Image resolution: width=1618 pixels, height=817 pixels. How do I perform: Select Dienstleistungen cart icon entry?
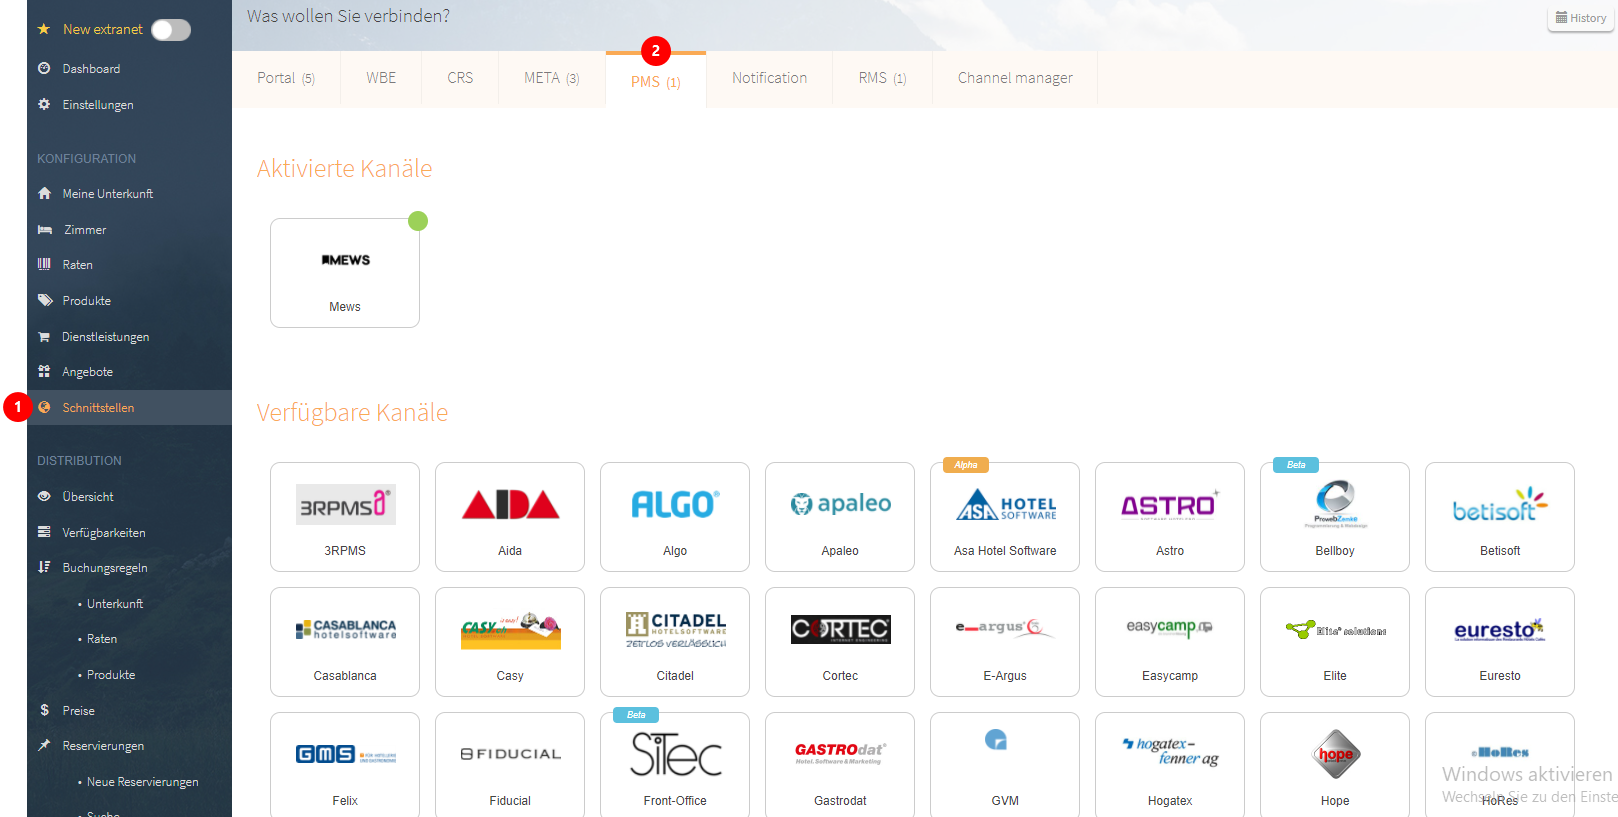point(45,337)
